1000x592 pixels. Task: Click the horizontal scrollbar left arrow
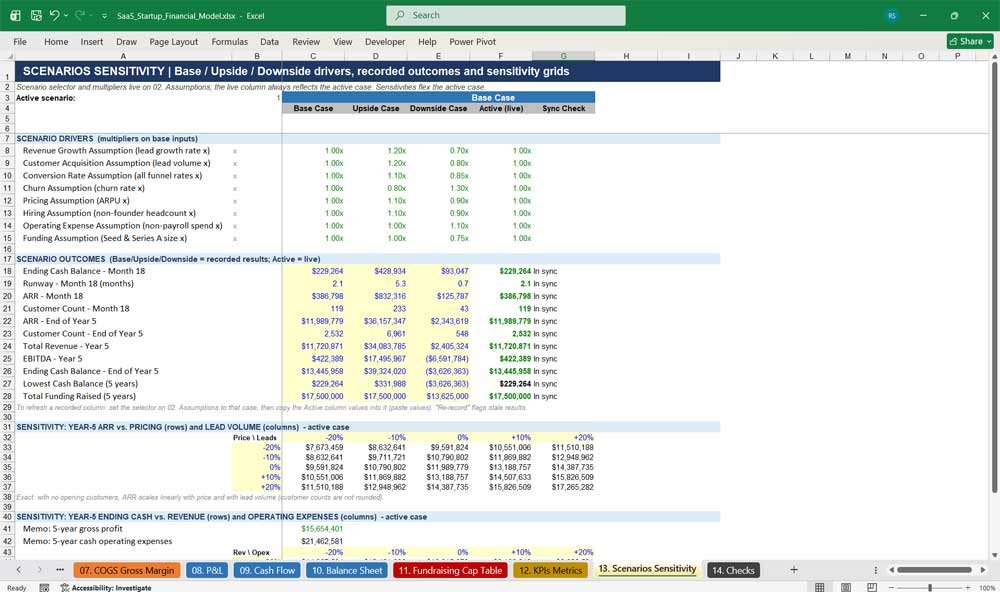pos(892,570)
